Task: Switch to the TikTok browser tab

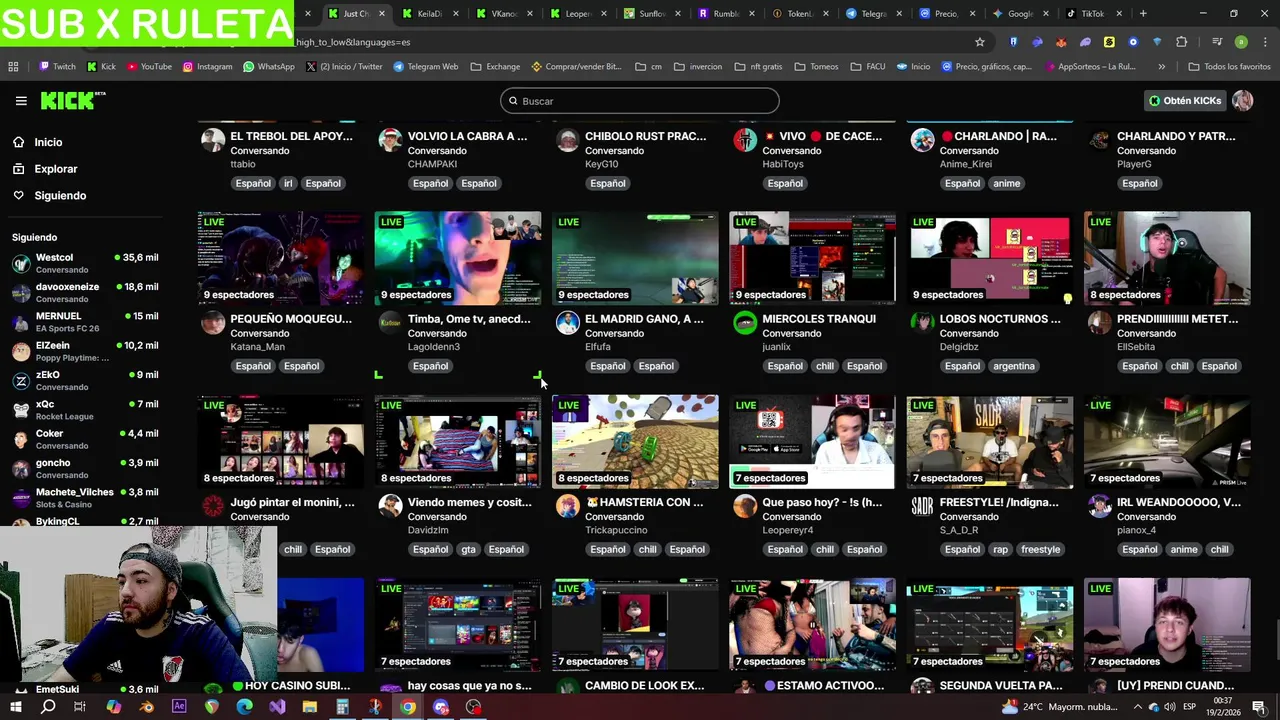Action: click(1093, 14)
